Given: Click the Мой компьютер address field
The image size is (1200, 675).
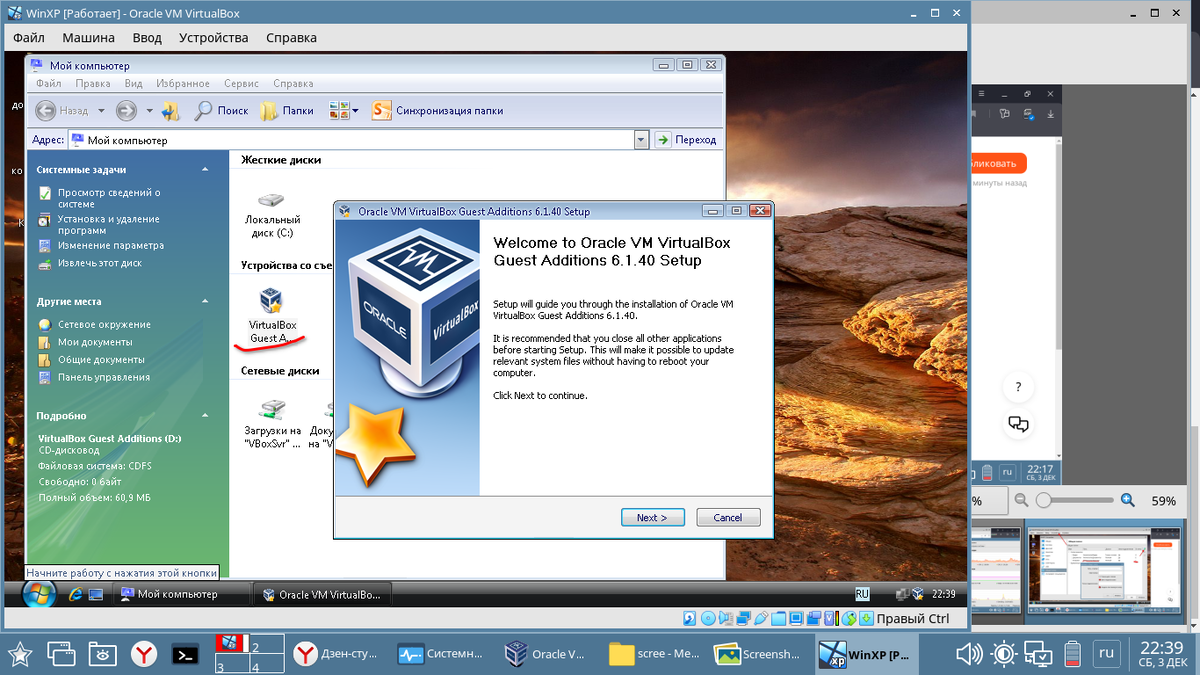Looking at the screenshot, I should click(350, 140).
